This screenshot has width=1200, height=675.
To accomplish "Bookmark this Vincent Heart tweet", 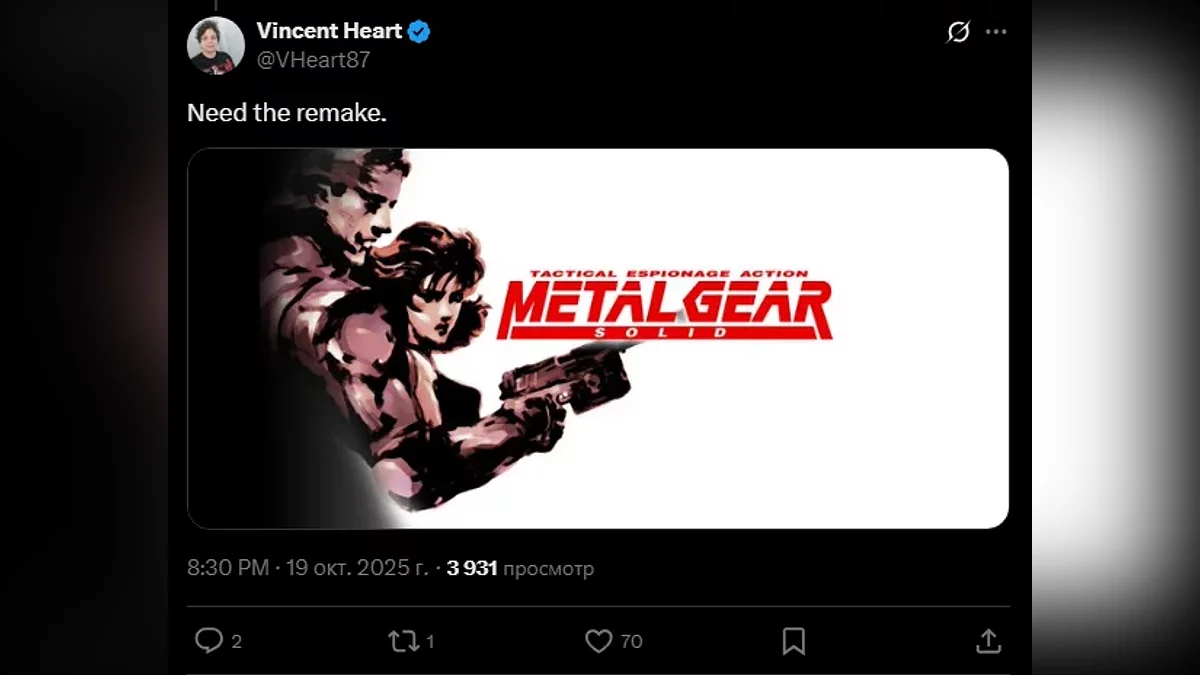I will [793, 641].
